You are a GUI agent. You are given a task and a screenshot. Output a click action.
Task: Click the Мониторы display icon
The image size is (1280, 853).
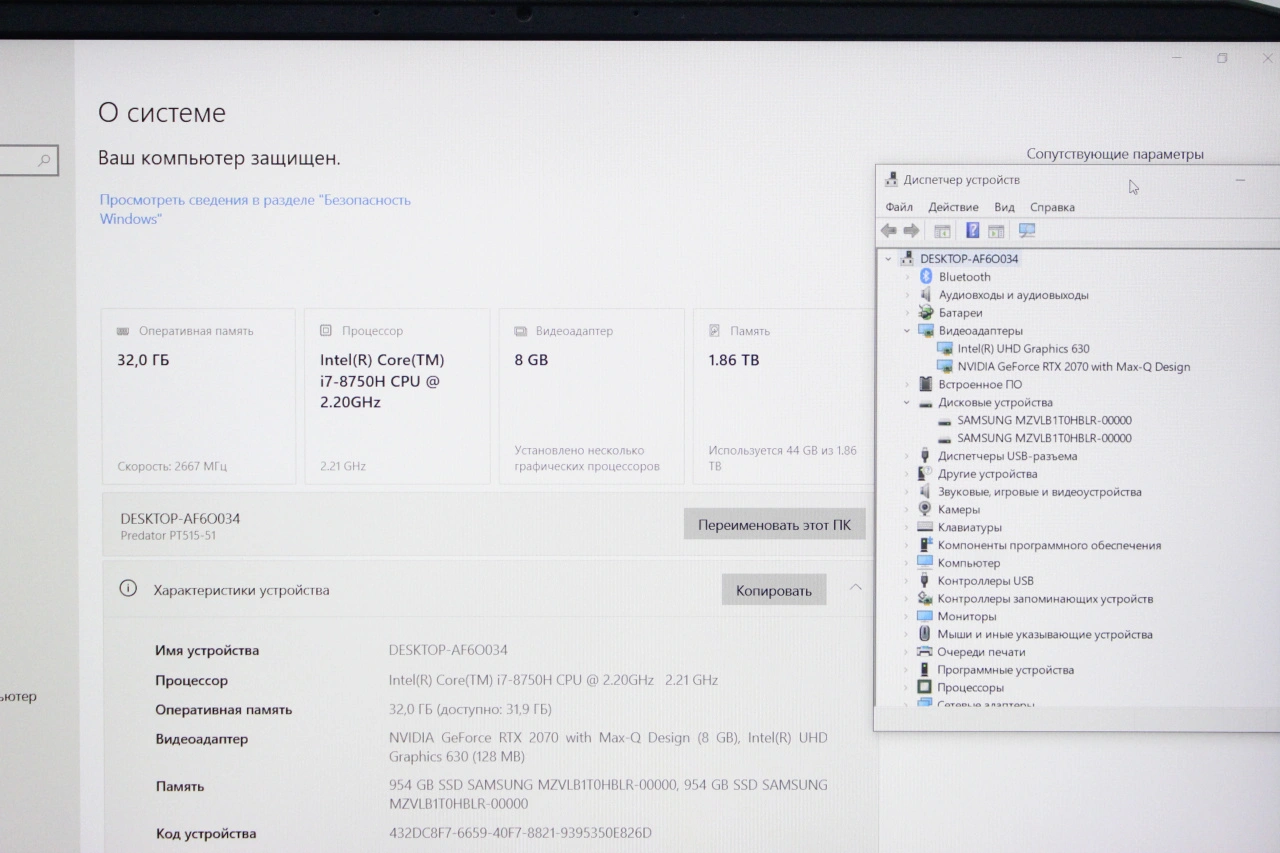(x=925, y=616)
